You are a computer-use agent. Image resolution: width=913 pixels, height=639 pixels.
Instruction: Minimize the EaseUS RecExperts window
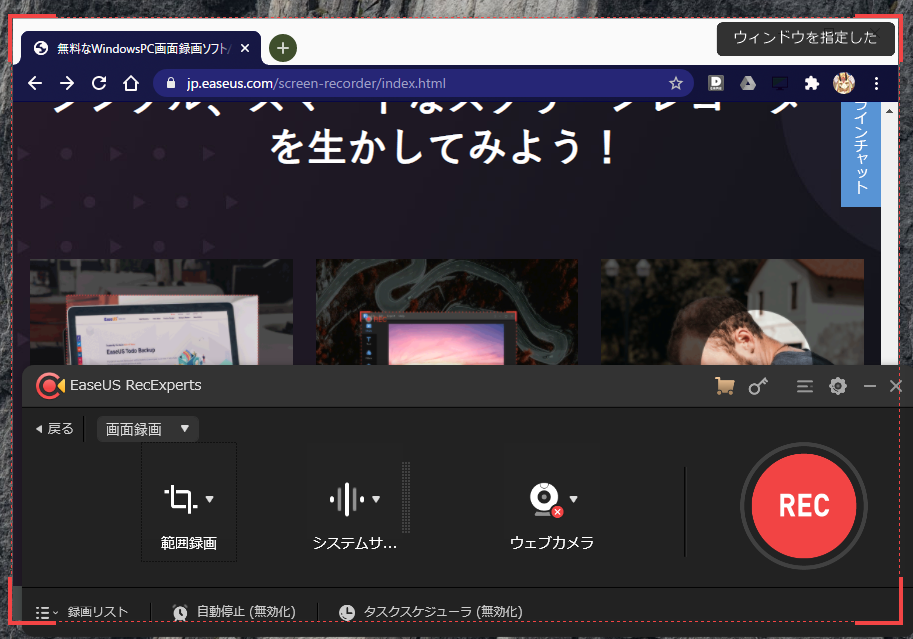(870, 386)
